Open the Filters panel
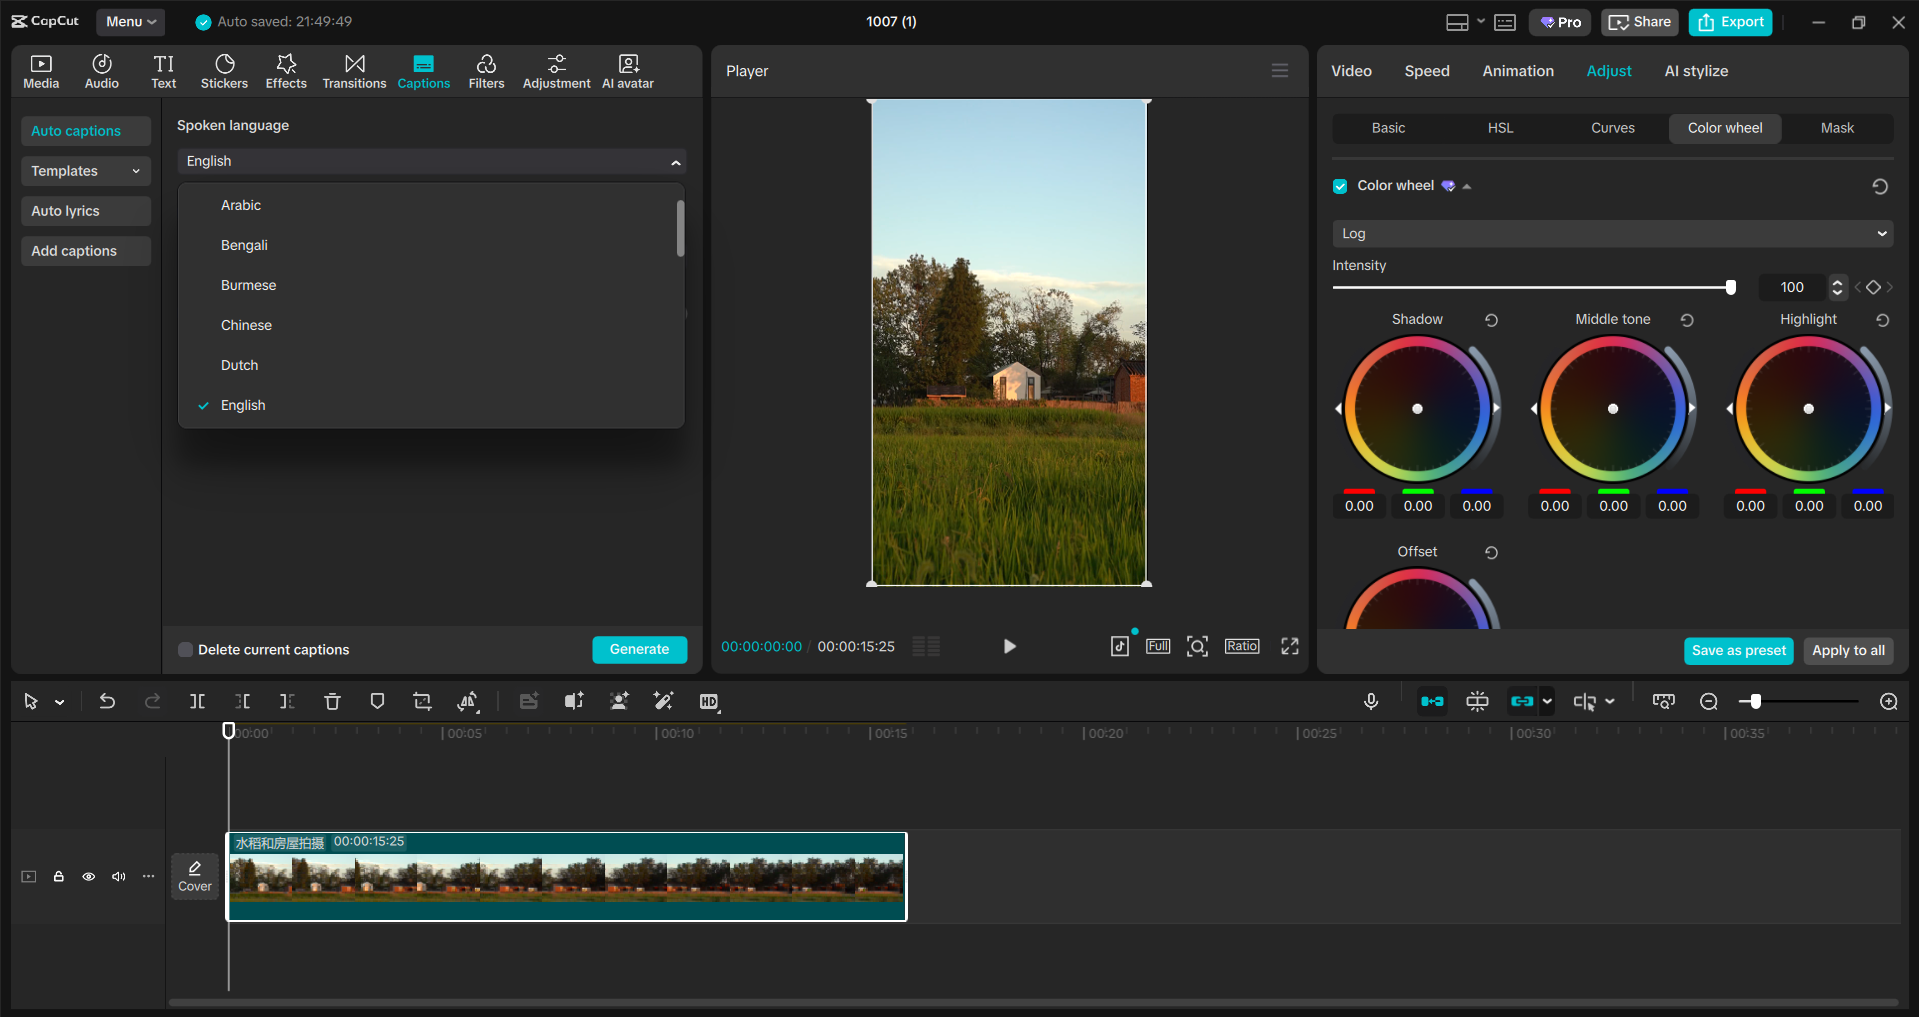 tap(486, 70)
